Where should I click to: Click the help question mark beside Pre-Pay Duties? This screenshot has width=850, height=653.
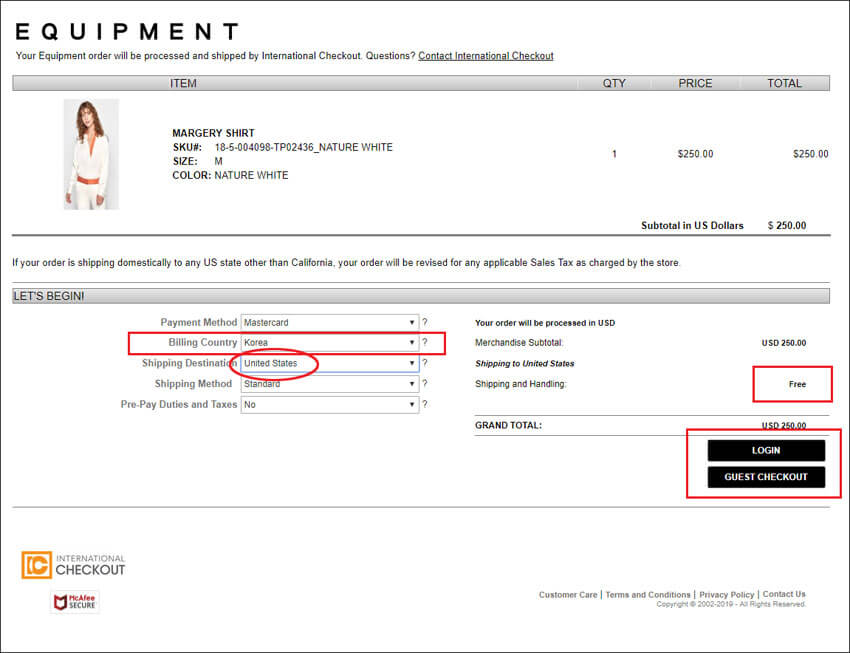(x=425, y=404)
